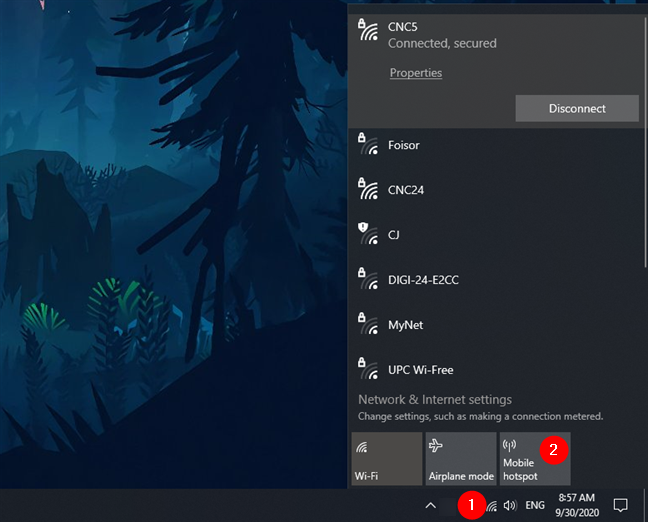Click the Foisor Wi-Fi signal icon
This screenshot has width=648, height=522.
368,144
